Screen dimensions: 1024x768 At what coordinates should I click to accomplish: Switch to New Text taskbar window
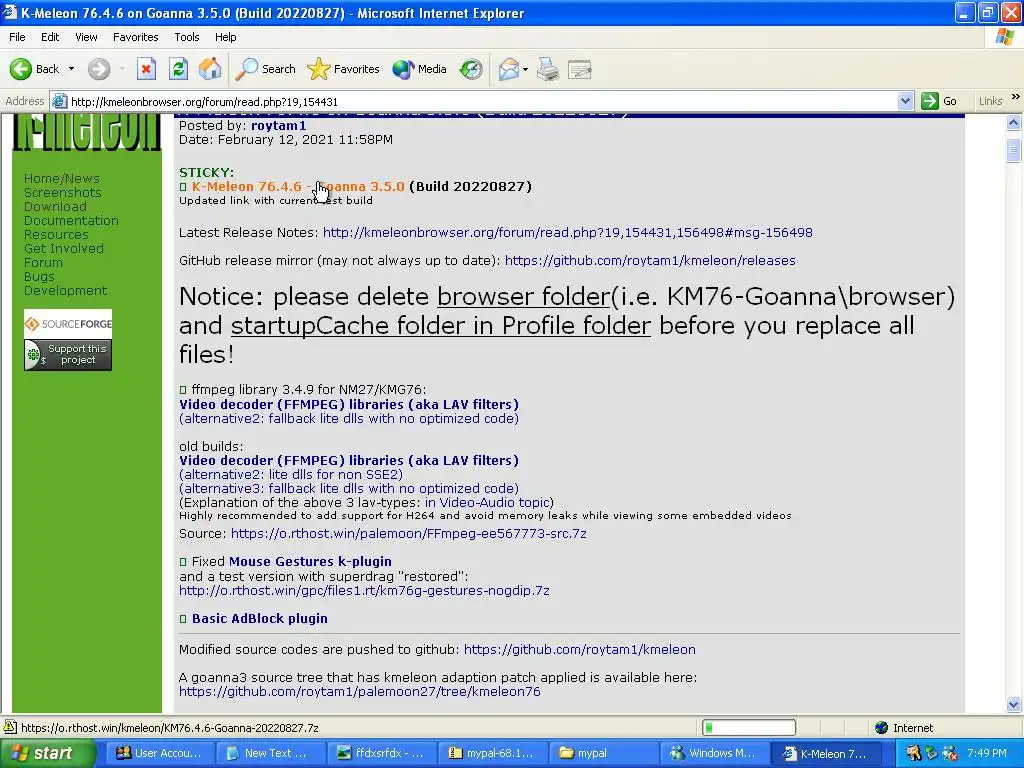[x=272, y=753]
